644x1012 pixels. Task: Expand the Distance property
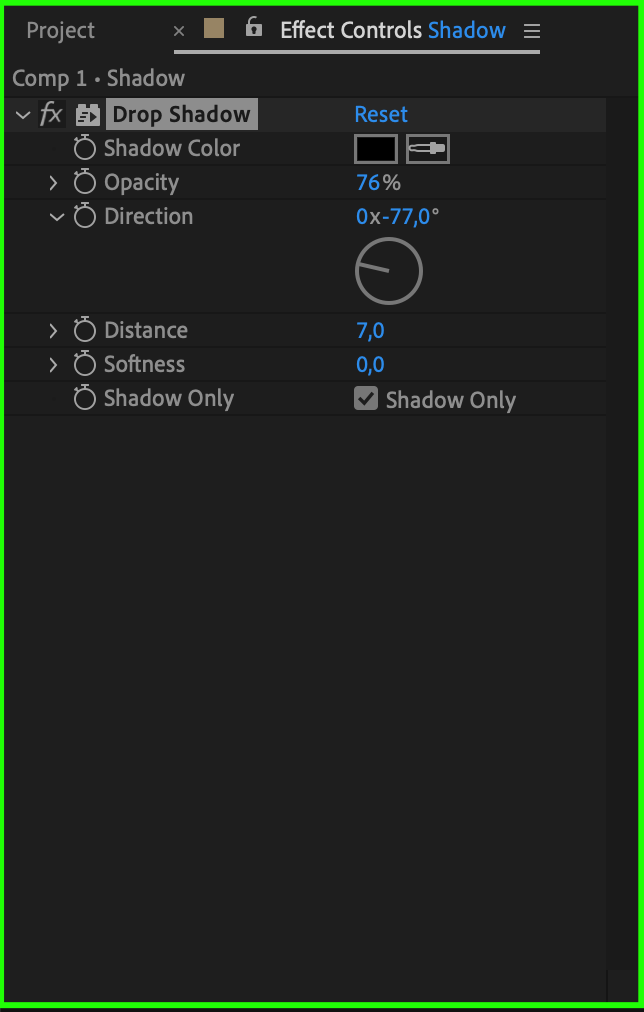[54, 331]
